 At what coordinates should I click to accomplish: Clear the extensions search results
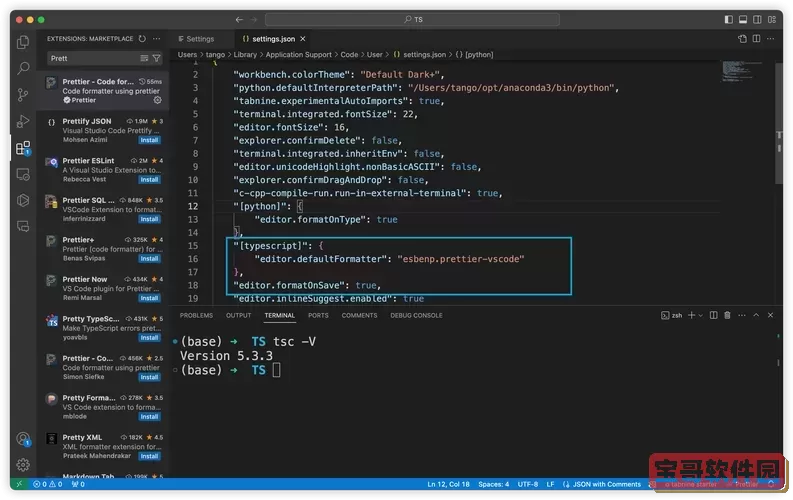[x=144, y=58]
